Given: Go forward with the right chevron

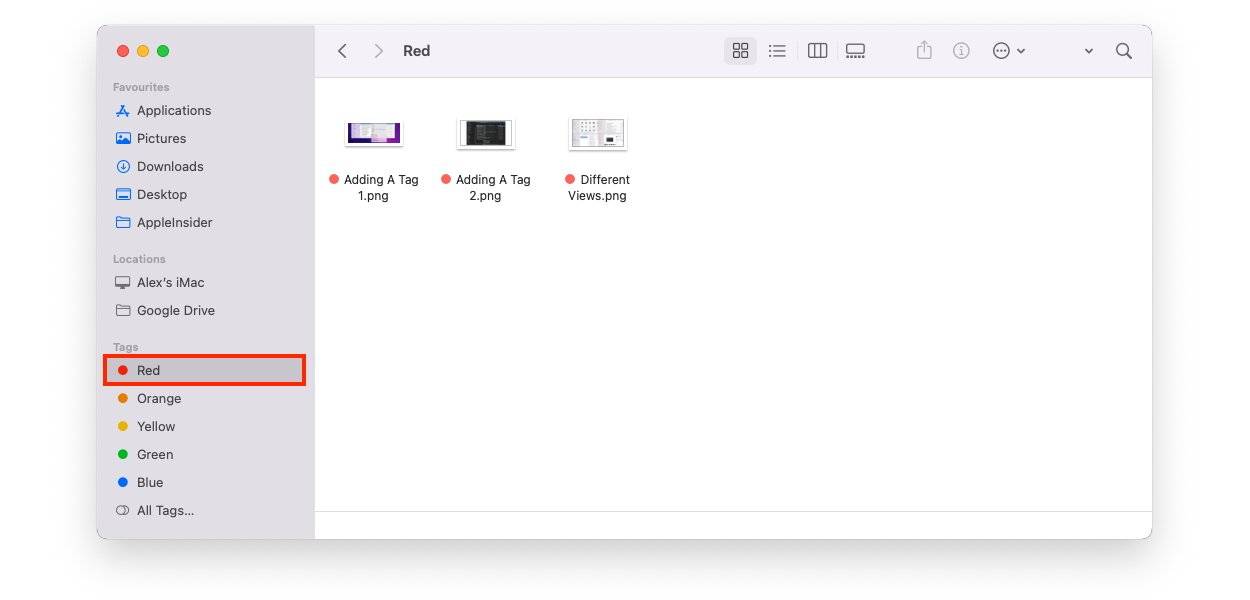Looking at the screenshot, I should [378, 51].
